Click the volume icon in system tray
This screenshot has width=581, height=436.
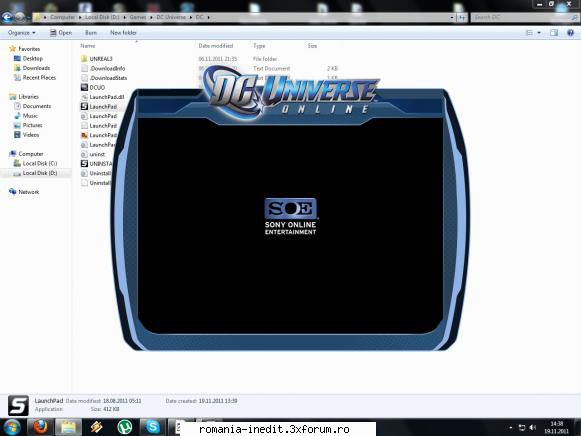point(532,428)
